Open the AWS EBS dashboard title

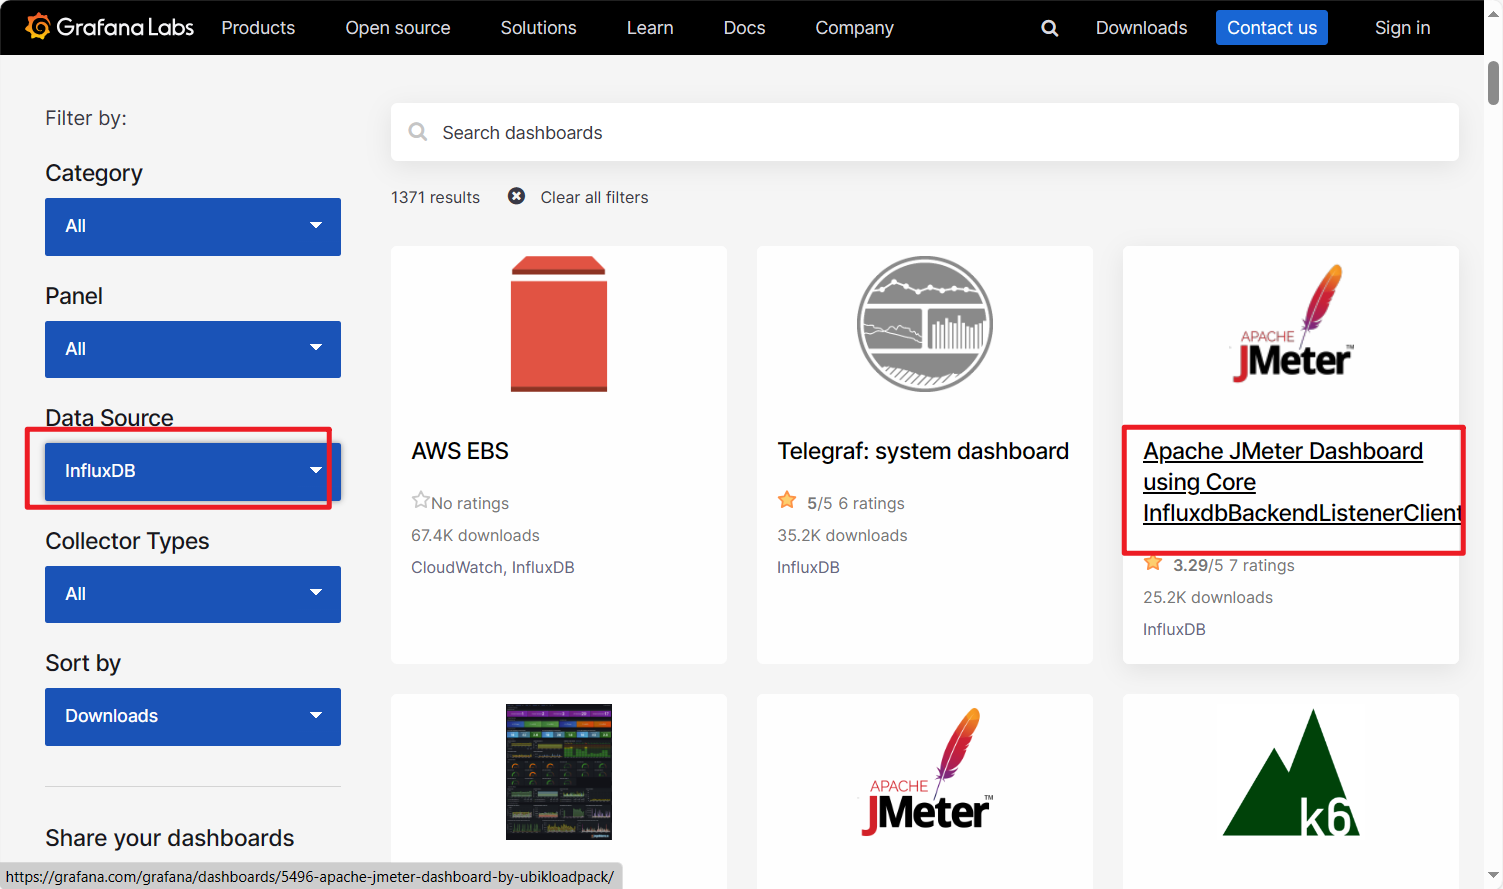[x=460, y=451]
